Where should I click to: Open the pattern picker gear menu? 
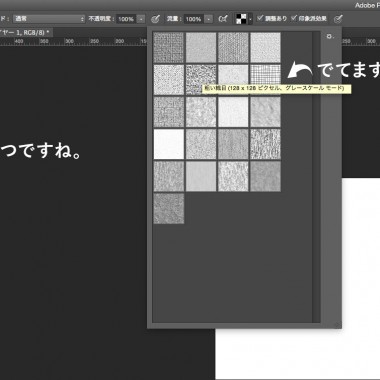coord(330,36)
